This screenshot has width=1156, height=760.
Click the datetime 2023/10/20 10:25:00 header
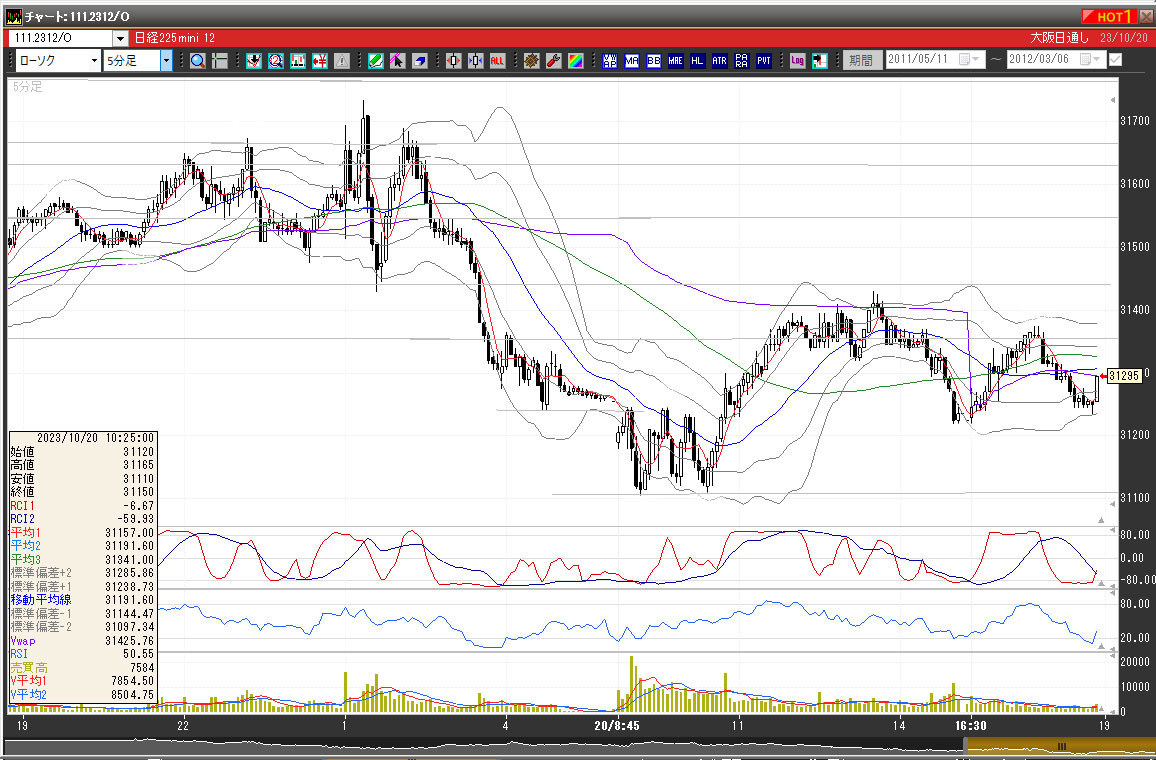[x=96, y=438]
